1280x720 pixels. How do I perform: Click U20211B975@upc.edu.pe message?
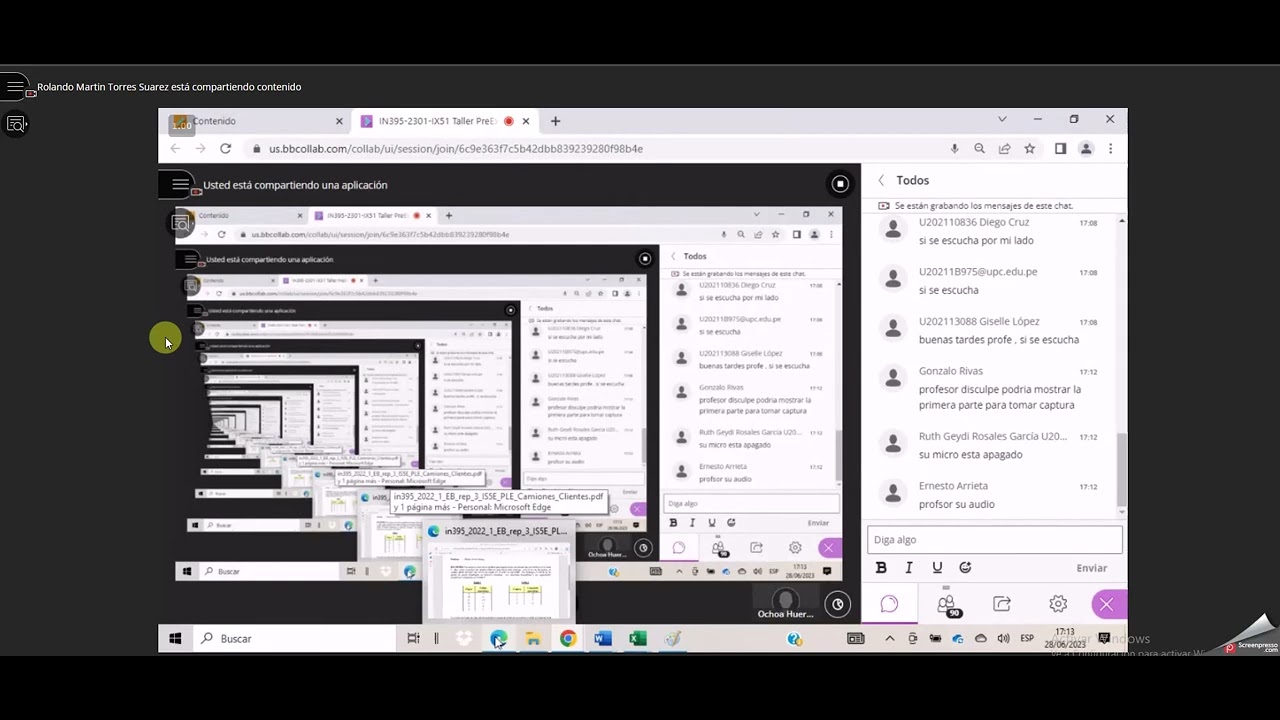(994, 280)
